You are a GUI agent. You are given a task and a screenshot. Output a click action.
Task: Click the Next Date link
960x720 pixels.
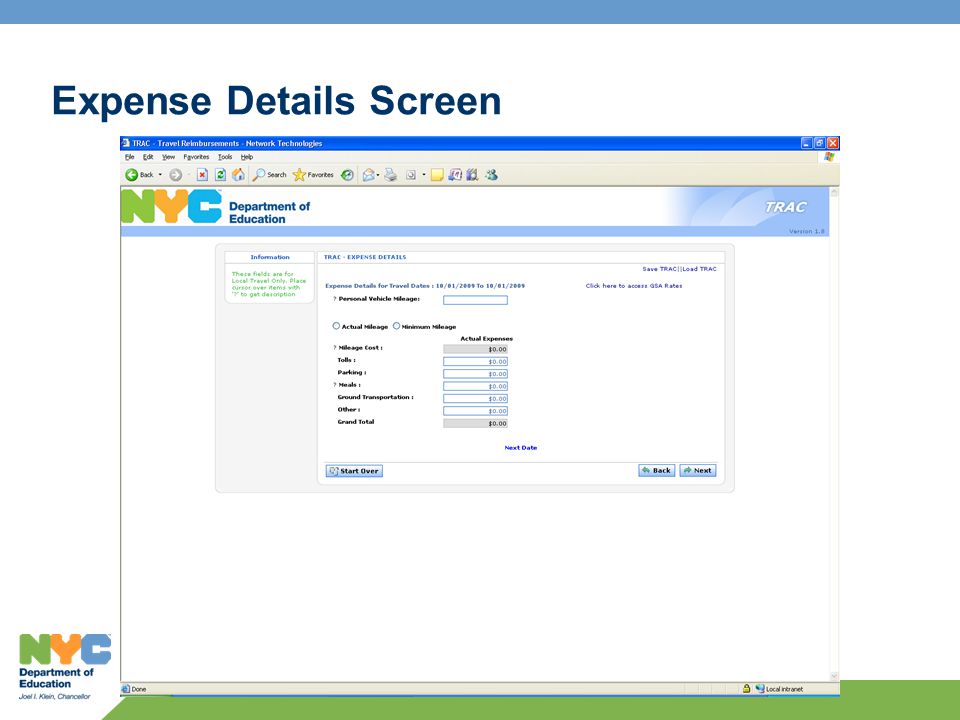520,448
